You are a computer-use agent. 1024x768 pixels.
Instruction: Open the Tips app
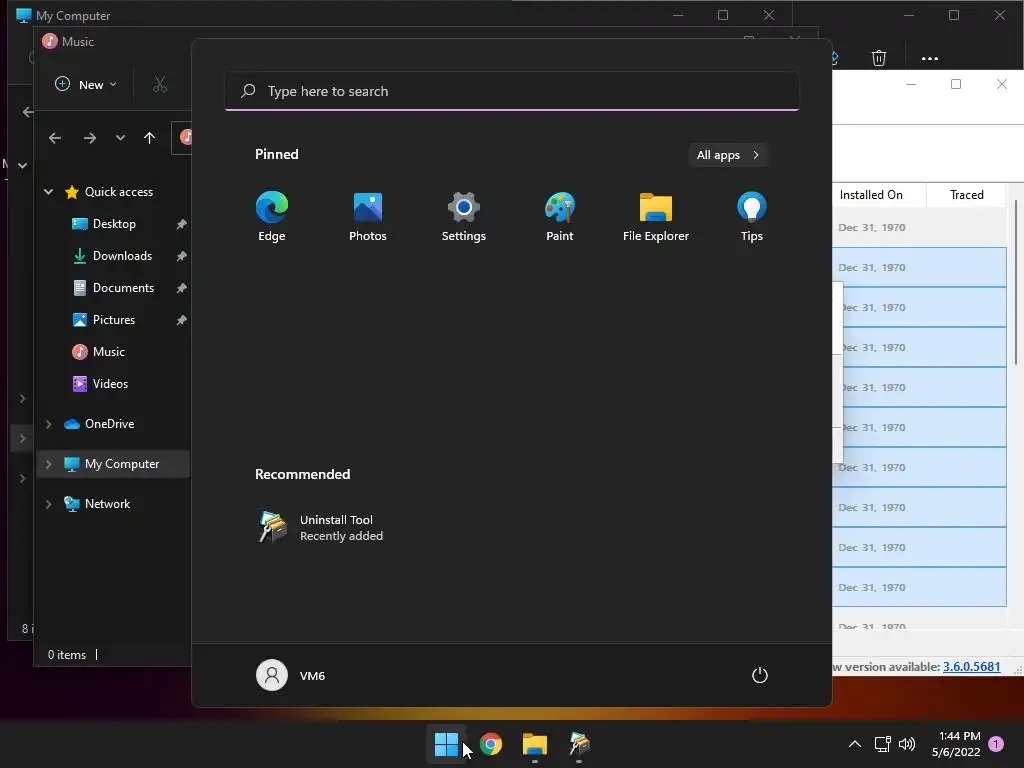coord(752,216)
